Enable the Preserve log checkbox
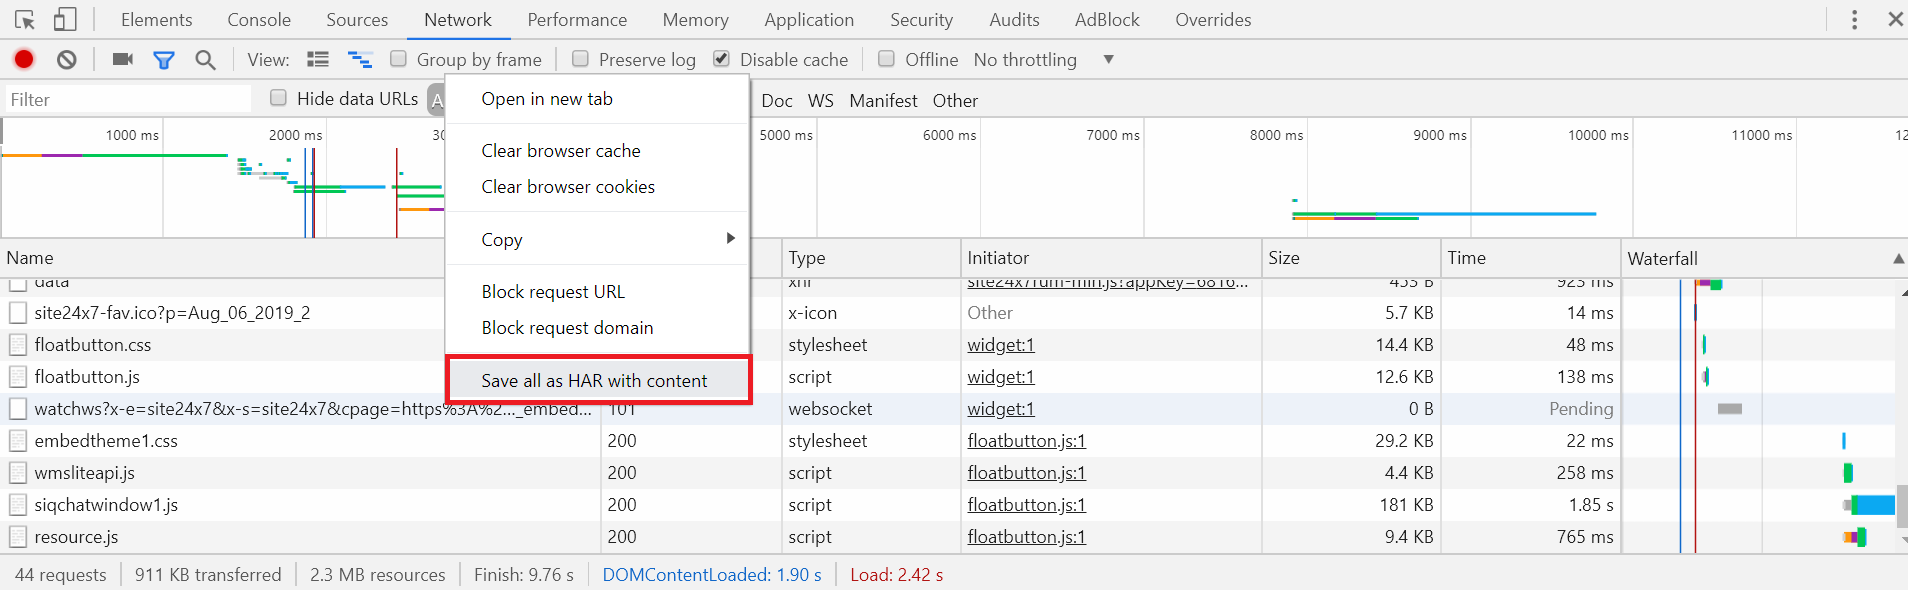Viewport: 1908px width, 590px height. pyautogui.click(x=580, y=59)
